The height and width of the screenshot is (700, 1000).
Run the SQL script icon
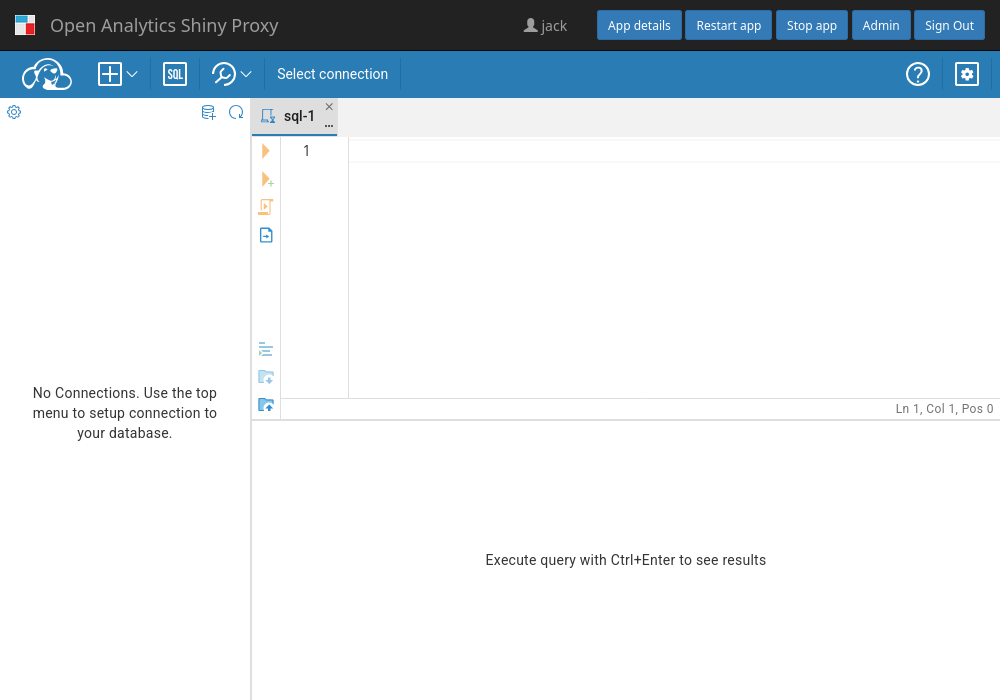(x=266, y=207)
